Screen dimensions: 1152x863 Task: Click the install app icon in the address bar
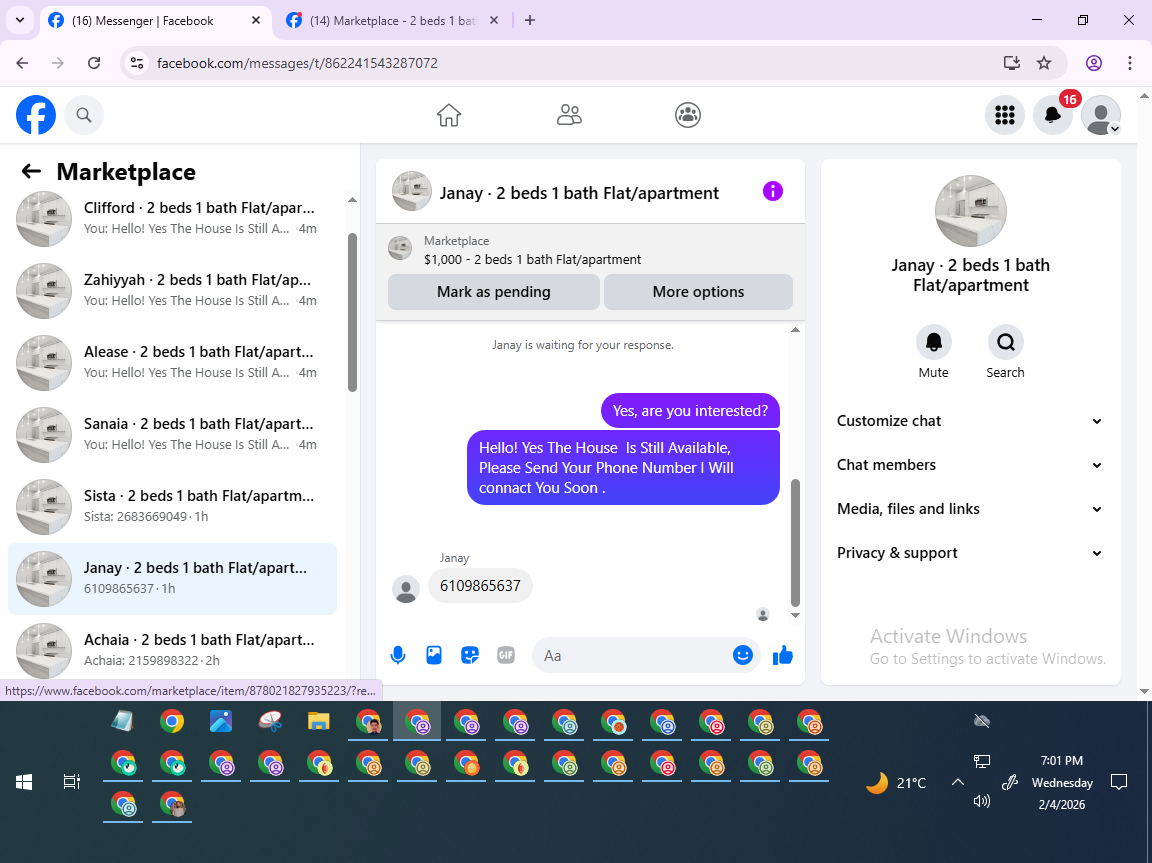1012,63
